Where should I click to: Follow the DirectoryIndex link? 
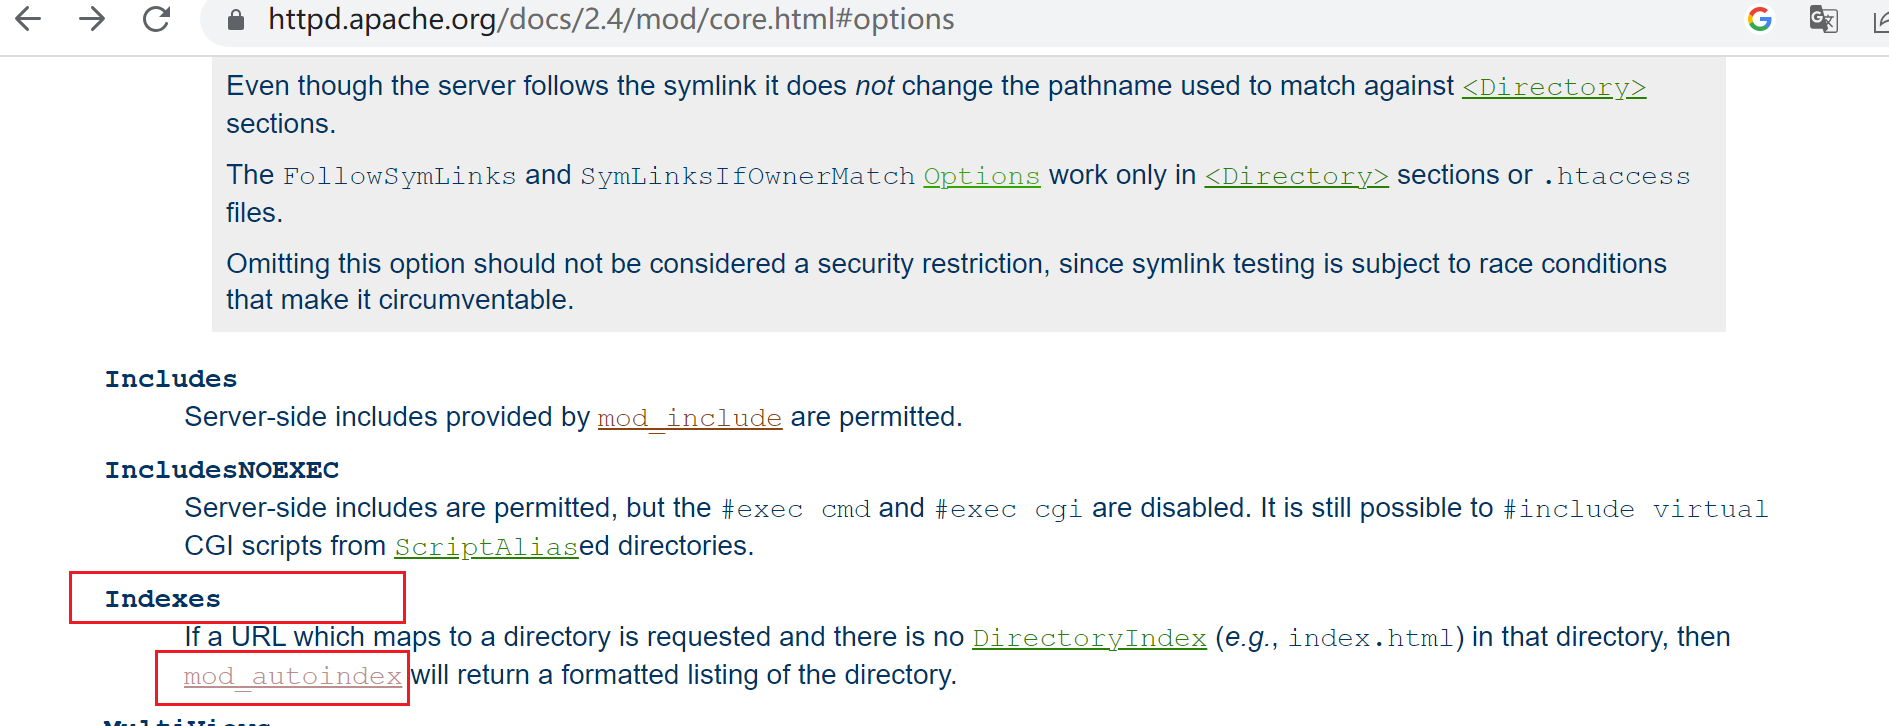[1089, 638]
